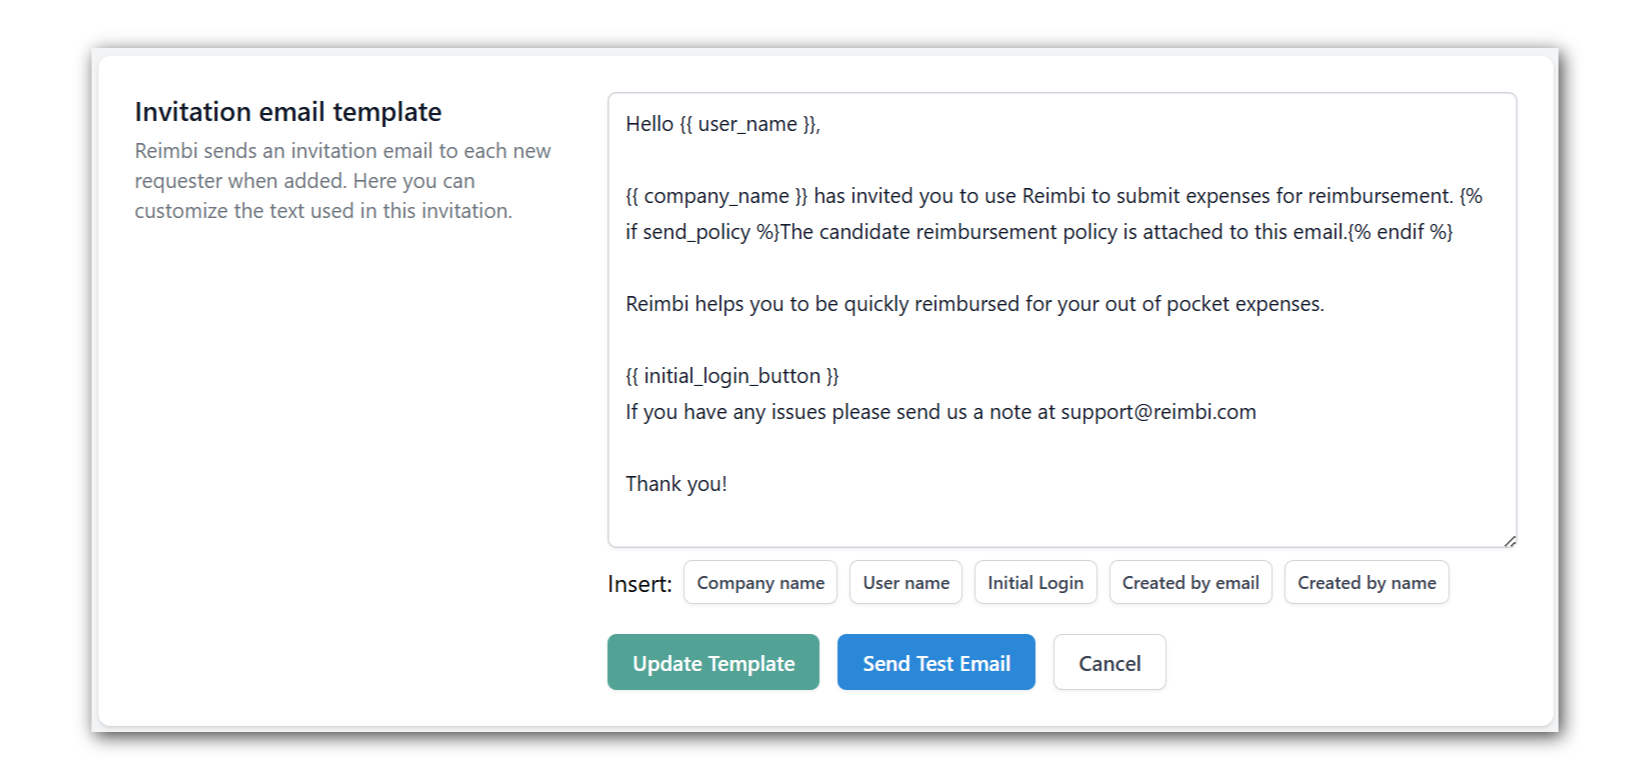
Task: Click the Update Template button
Action: pyautogui.click(x=713, y=662)
